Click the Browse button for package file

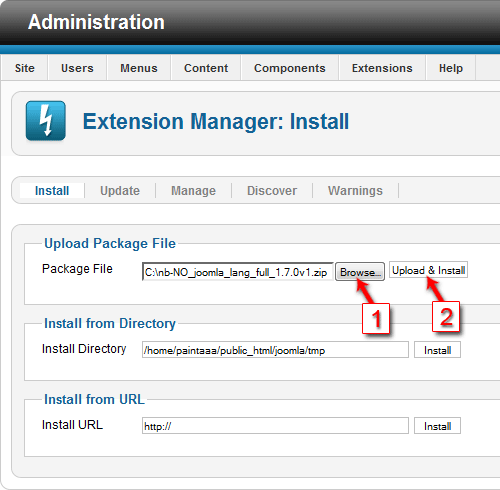(360, 272)
